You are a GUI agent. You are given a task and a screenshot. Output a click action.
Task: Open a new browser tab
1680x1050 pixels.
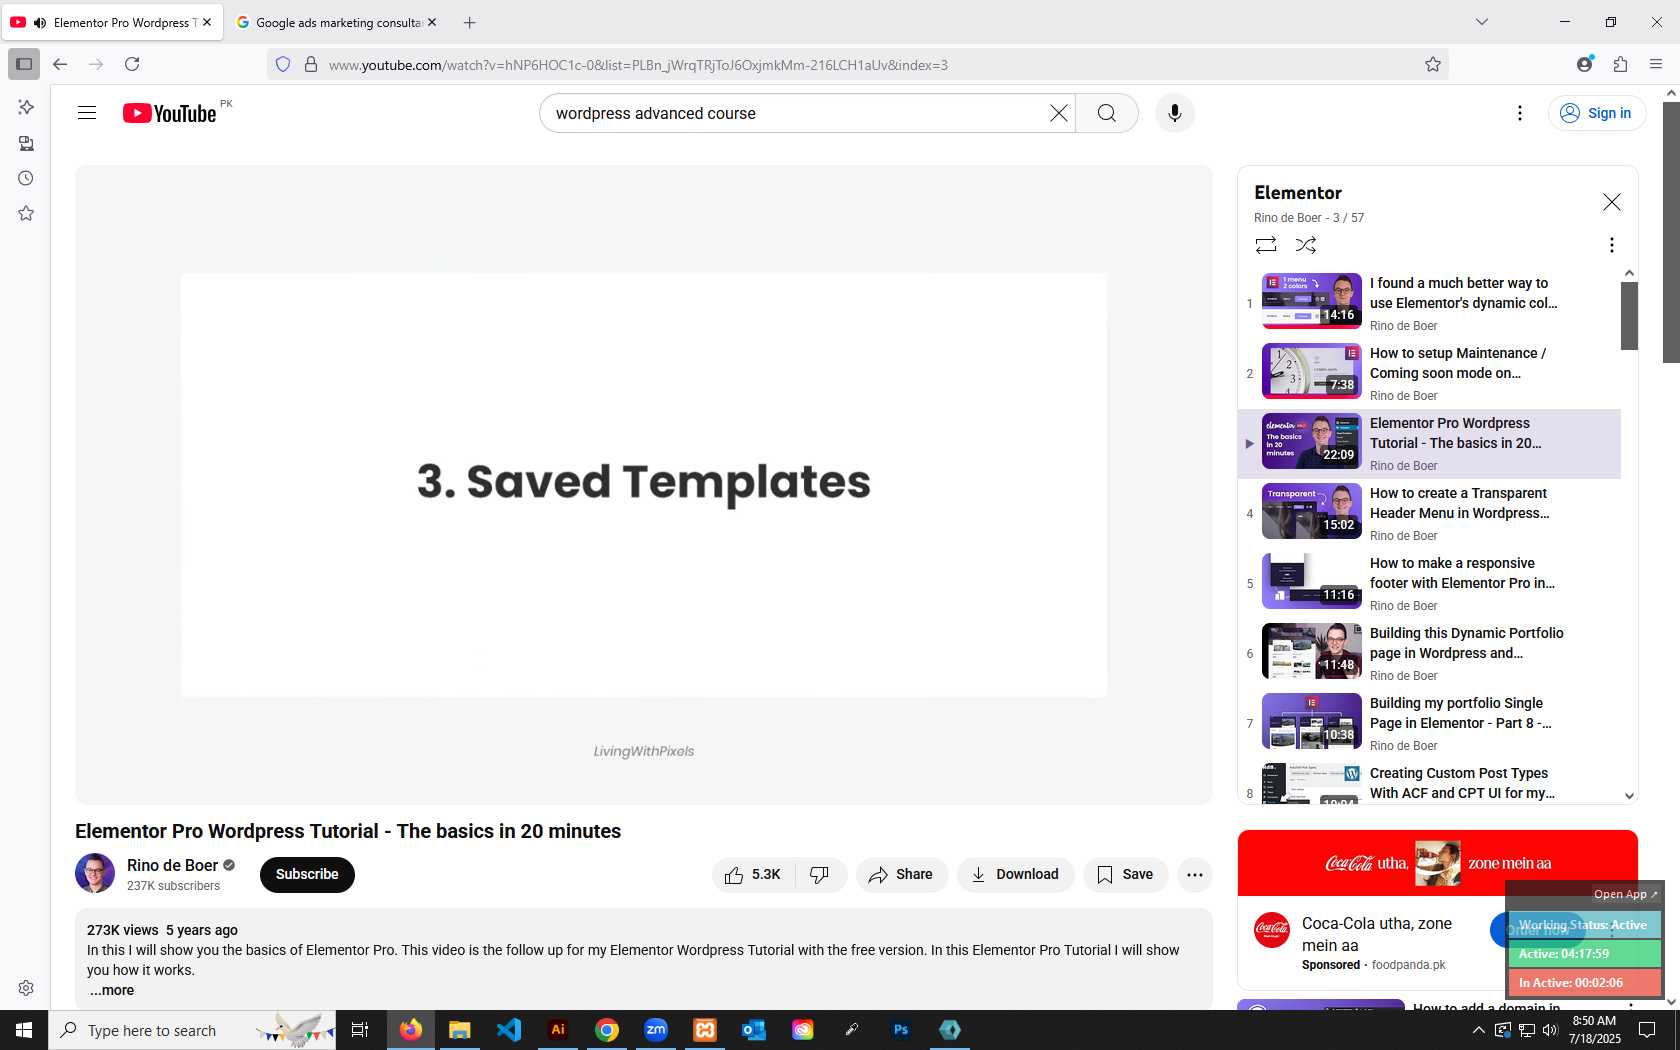tap(469, 22)
